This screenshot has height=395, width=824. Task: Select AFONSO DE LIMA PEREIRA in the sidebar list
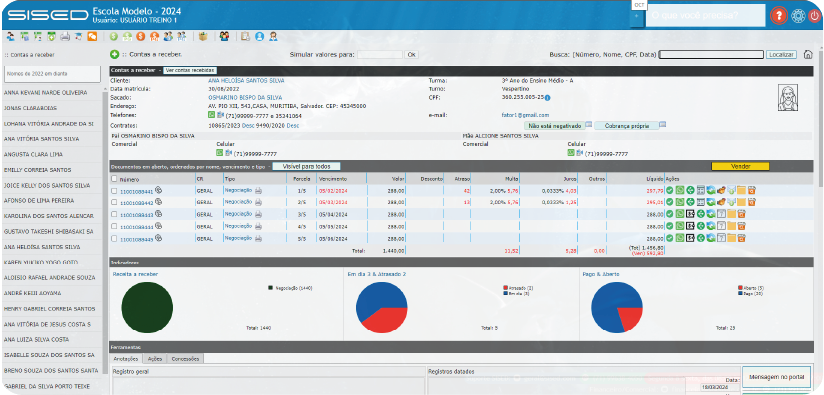(x=38, y=201)
